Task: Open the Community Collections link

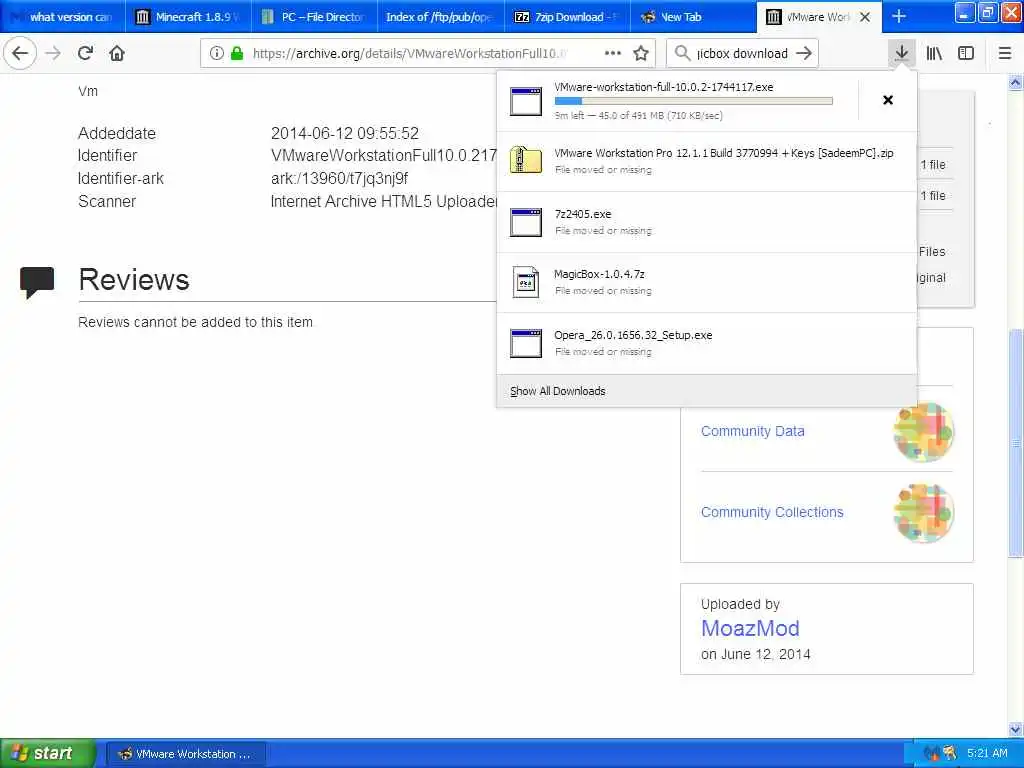Action: pyautogui.click(x=772, y=512)
